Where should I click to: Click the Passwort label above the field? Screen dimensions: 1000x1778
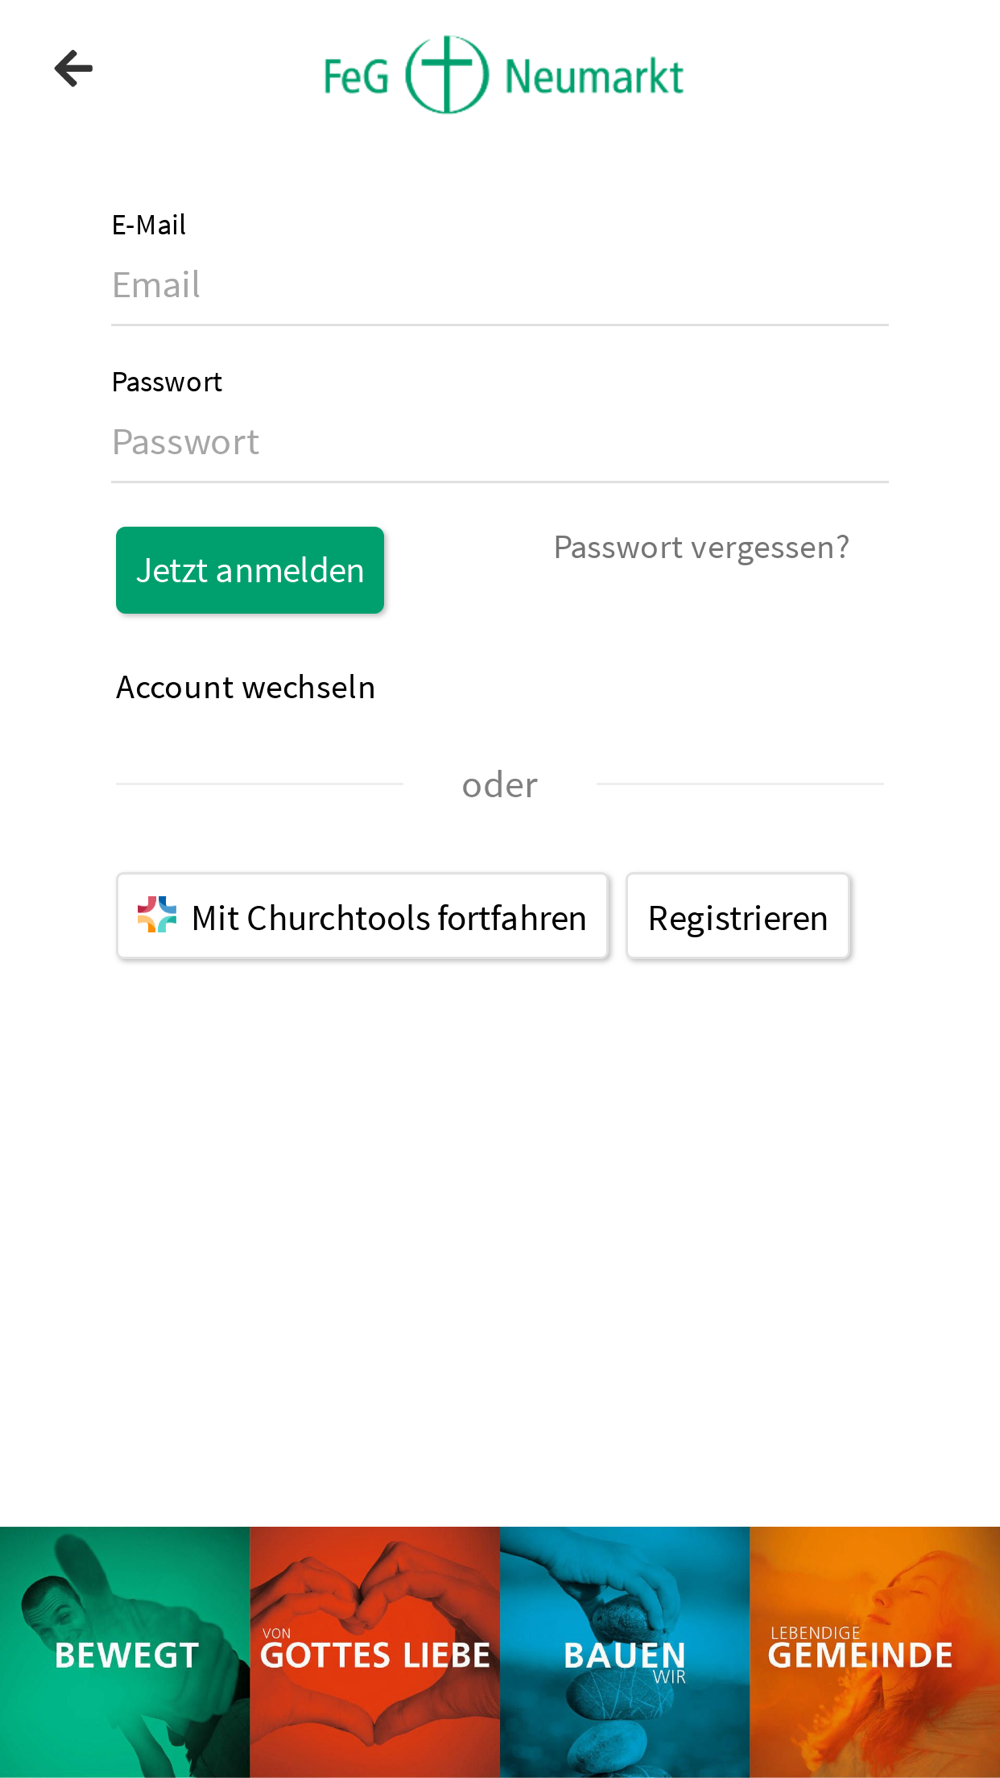[x=167, y=381]
